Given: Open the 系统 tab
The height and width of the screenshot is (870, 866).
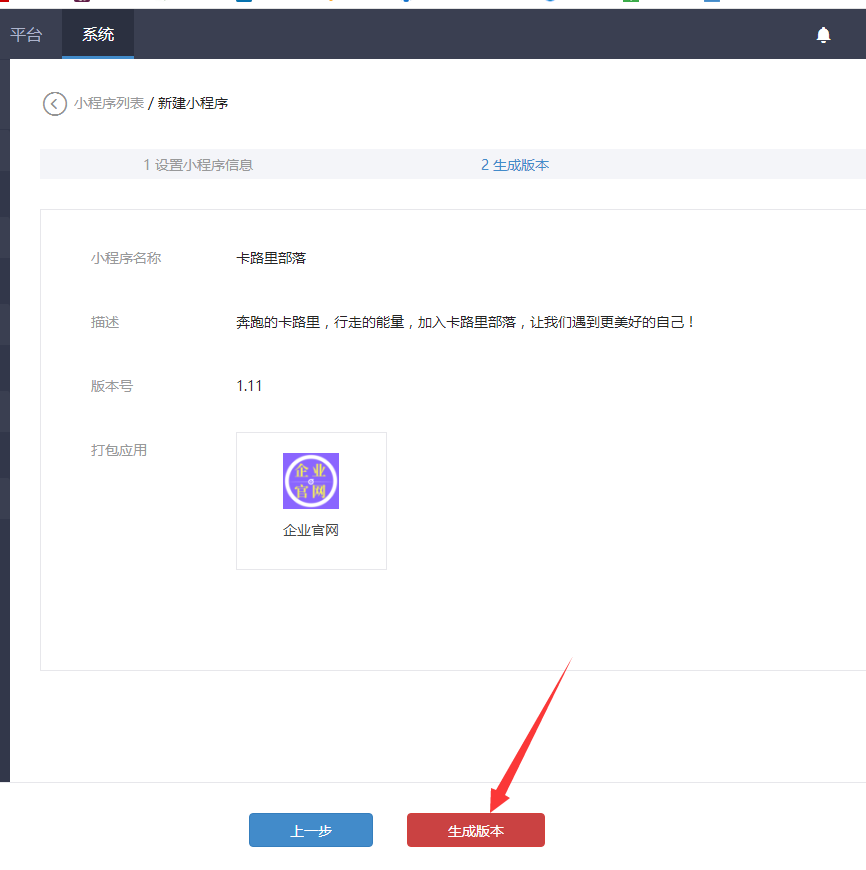Looking at the screenshot, I should (x=98, y=35).
